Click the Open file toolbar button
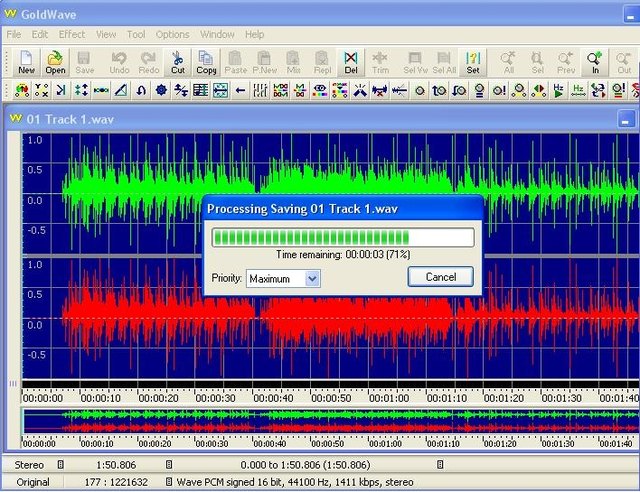Screen dimensions: 640x492 (x=55, y=62)
